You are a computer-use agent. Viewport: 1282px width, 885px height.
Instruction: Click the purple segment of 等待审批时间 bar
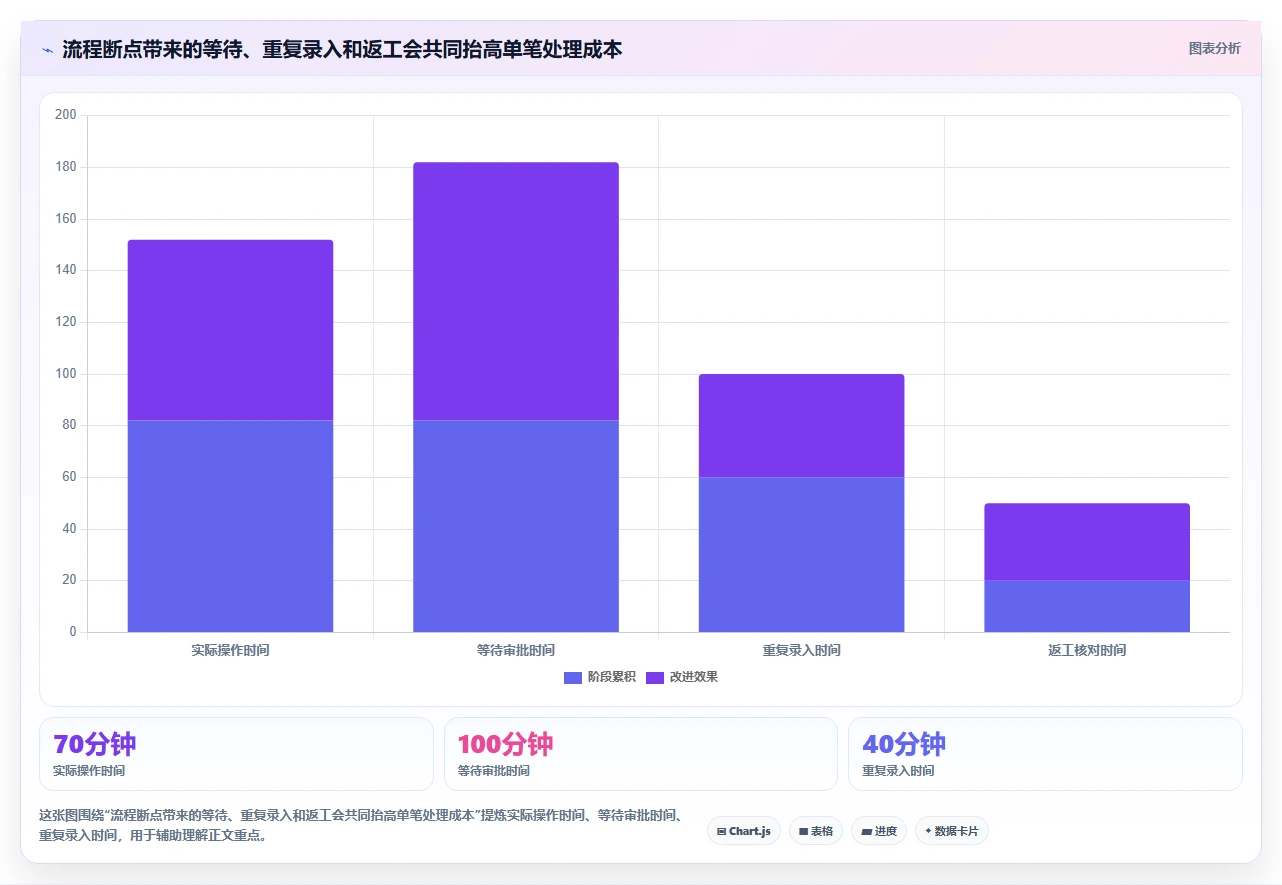click(x=516, y=291)
